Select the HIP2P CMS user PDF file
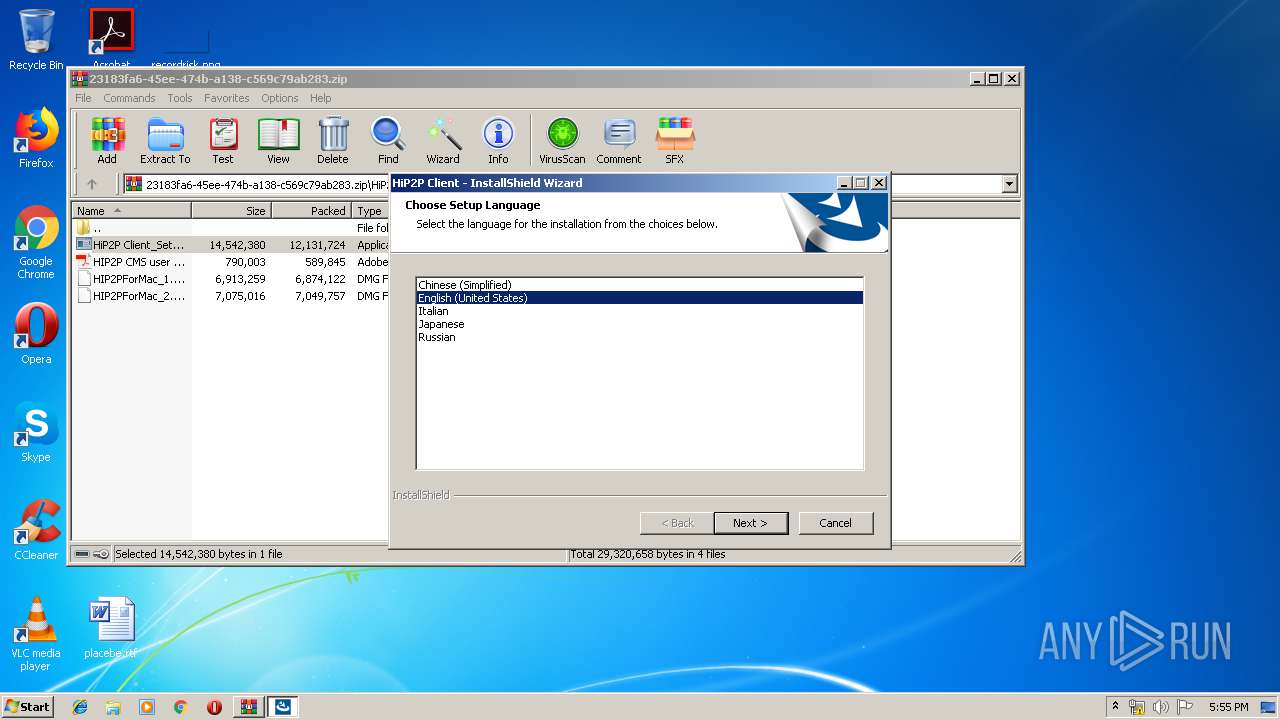Viewport: 1280px width, 720px height. [232, 262]
